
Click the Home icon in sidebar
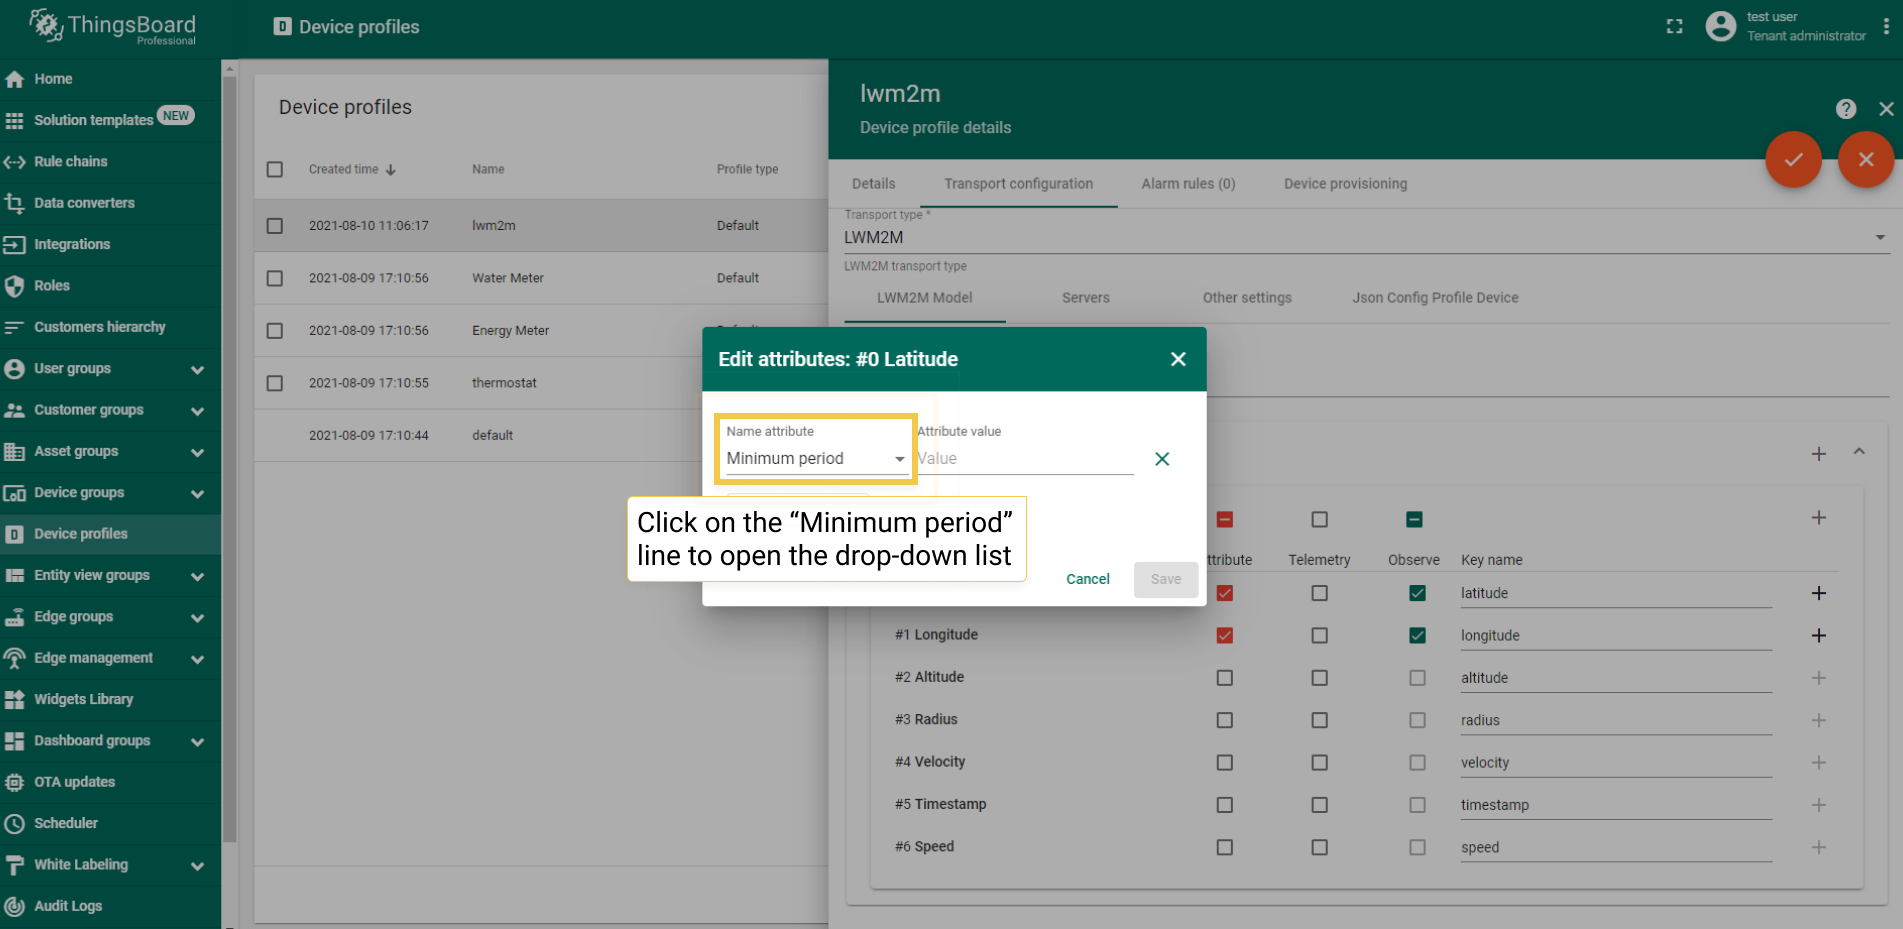[15, 79]
